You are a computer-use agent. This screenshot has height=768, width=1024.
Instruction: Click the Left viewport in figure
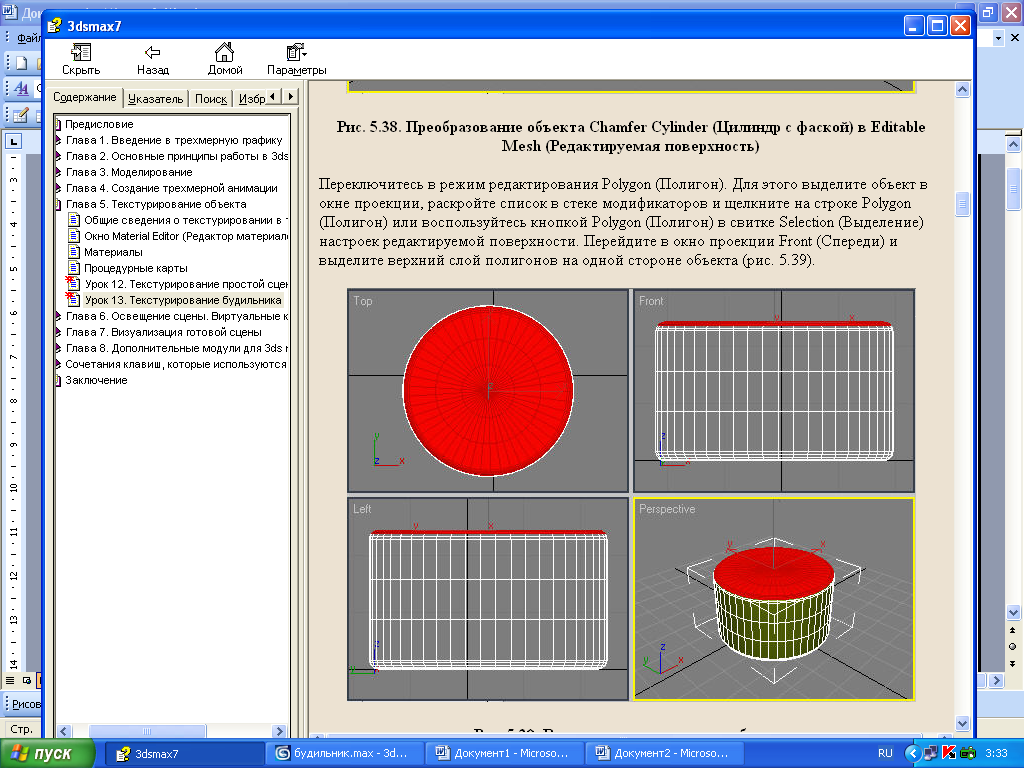point(488,599)
